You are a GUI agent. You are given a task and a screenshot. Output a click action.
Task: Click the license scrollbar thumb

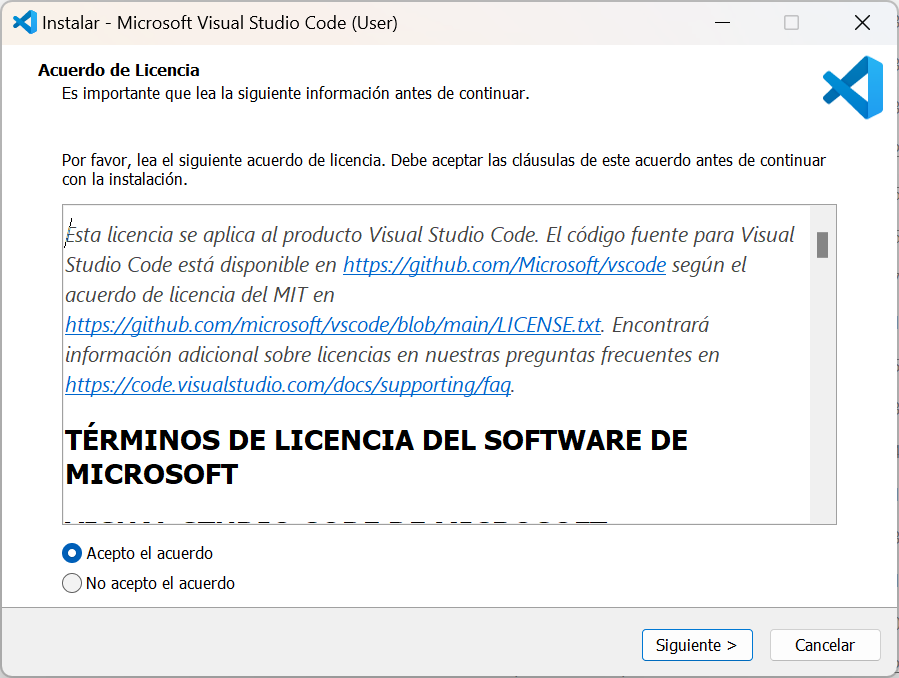[824, 244]
